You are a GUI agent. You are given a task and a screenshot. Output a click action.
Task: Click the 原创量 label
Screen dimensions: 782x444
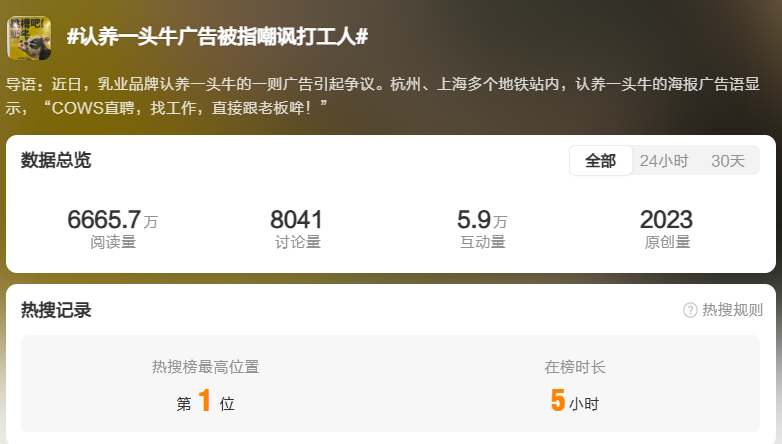point(667,242)
